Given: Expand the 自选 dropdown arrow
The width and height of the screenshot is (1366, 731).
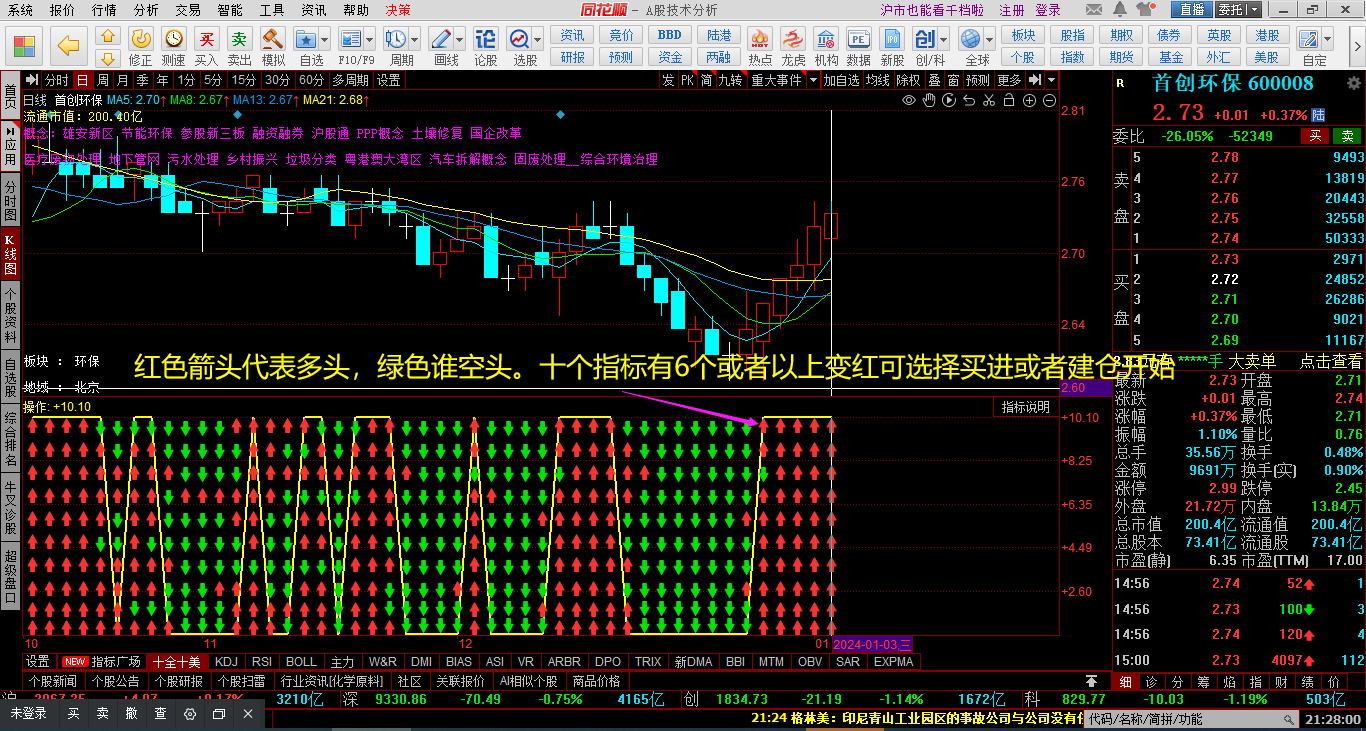Looking at the screenshot, I should pos(324,39).
